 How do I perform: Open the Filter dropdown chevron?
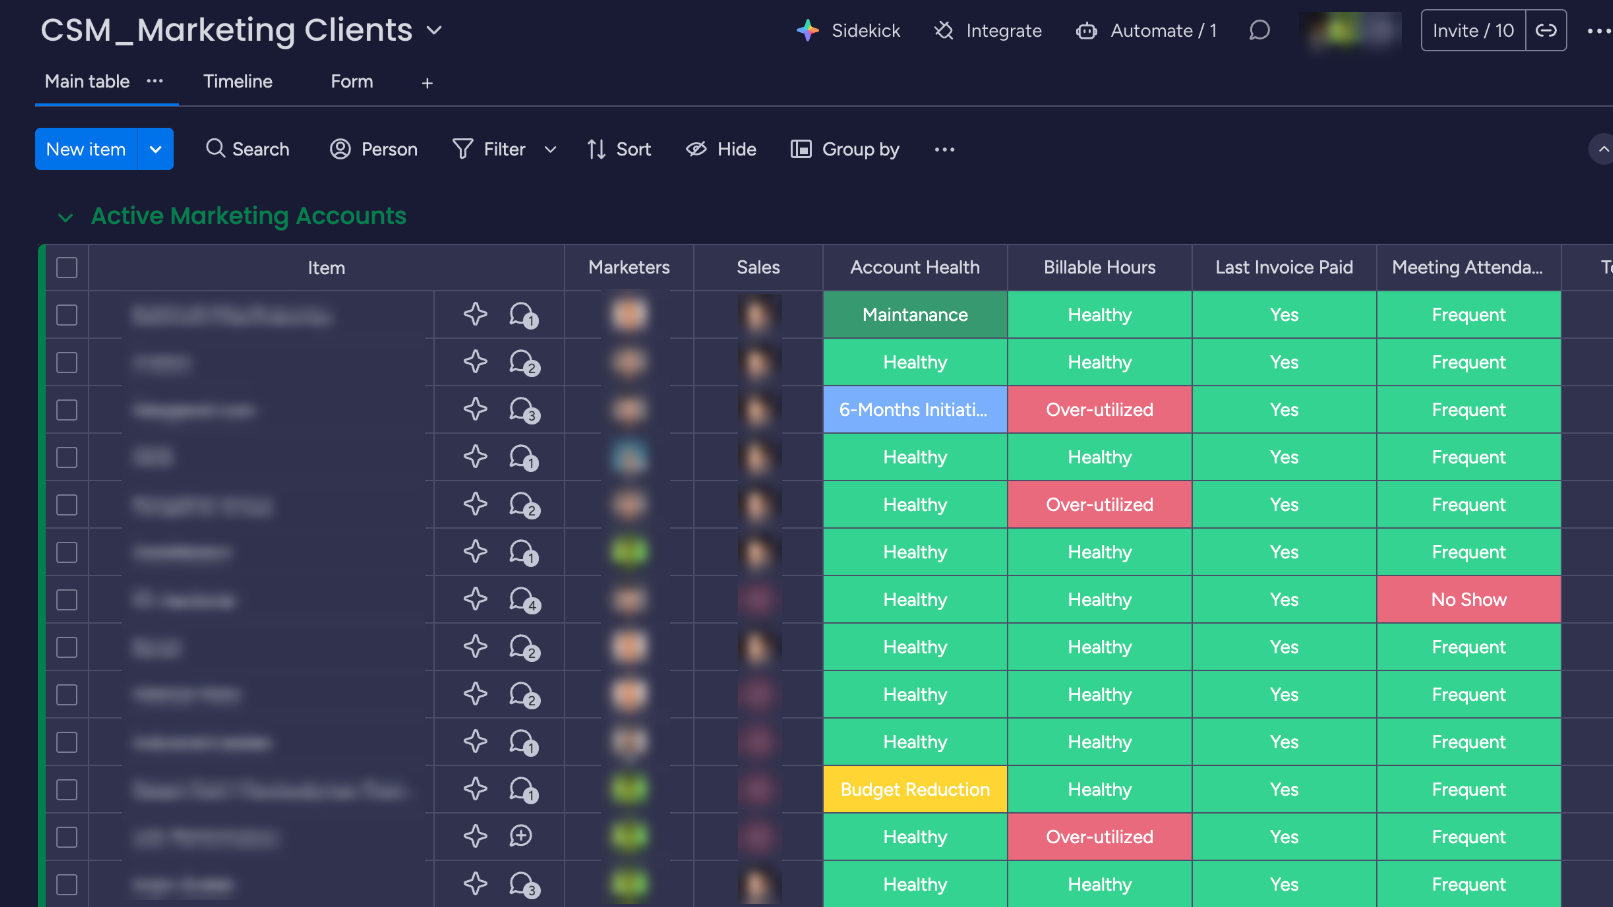pos(550,150)
